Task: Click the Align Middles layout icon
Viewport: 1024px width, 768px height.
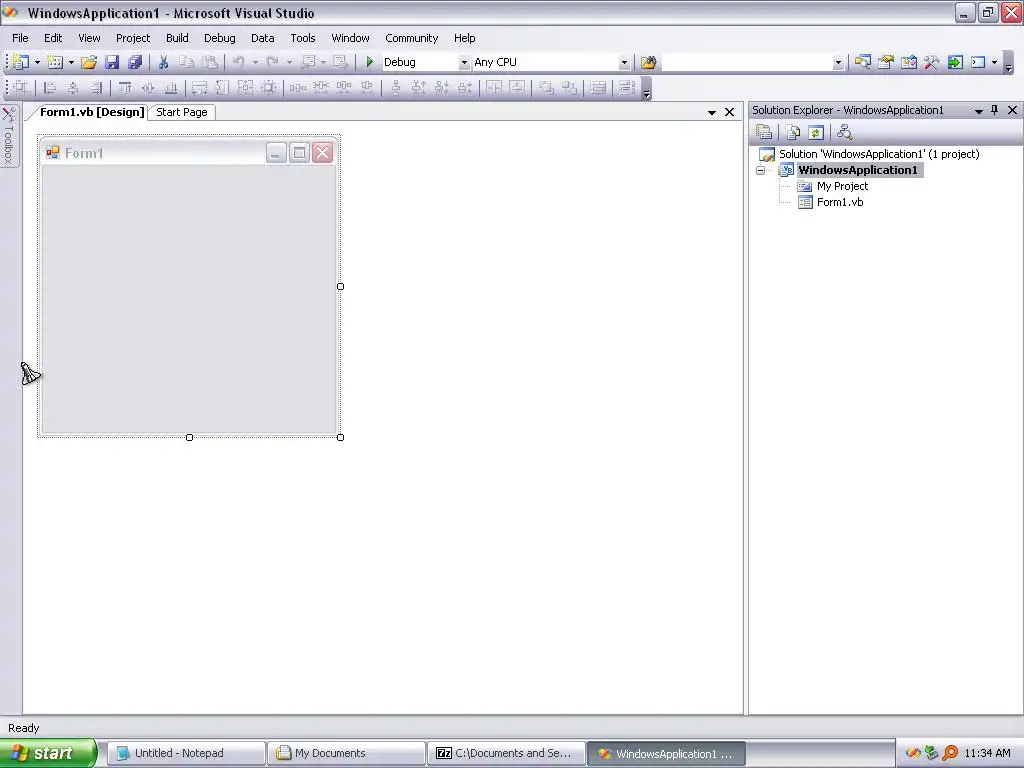Action: pyautogui.click(x=148, y=88)
